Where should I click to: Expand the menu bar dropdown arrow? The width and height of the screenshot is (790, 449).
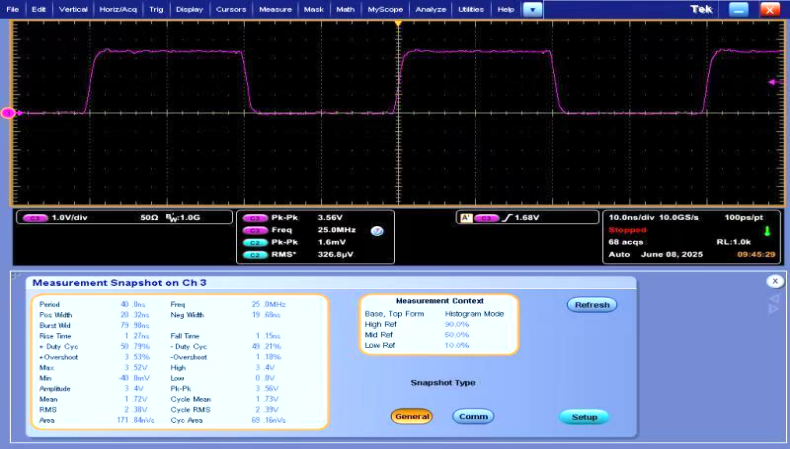coord(532,9)
